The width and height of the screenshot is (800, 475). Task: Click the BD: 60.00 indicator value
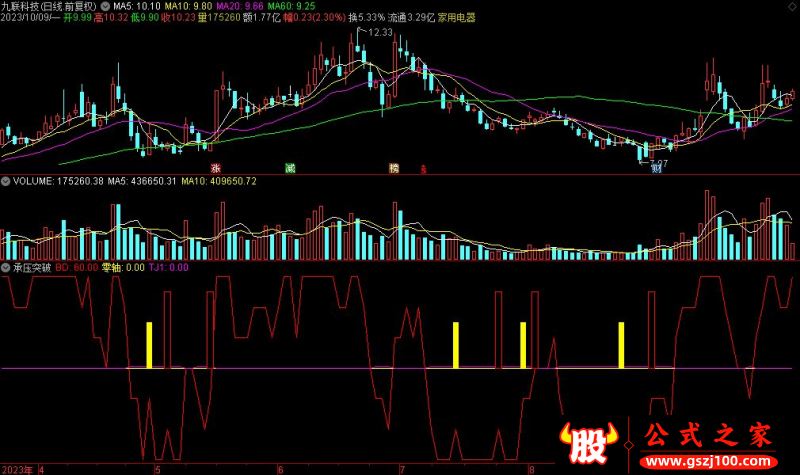(77, 267)
